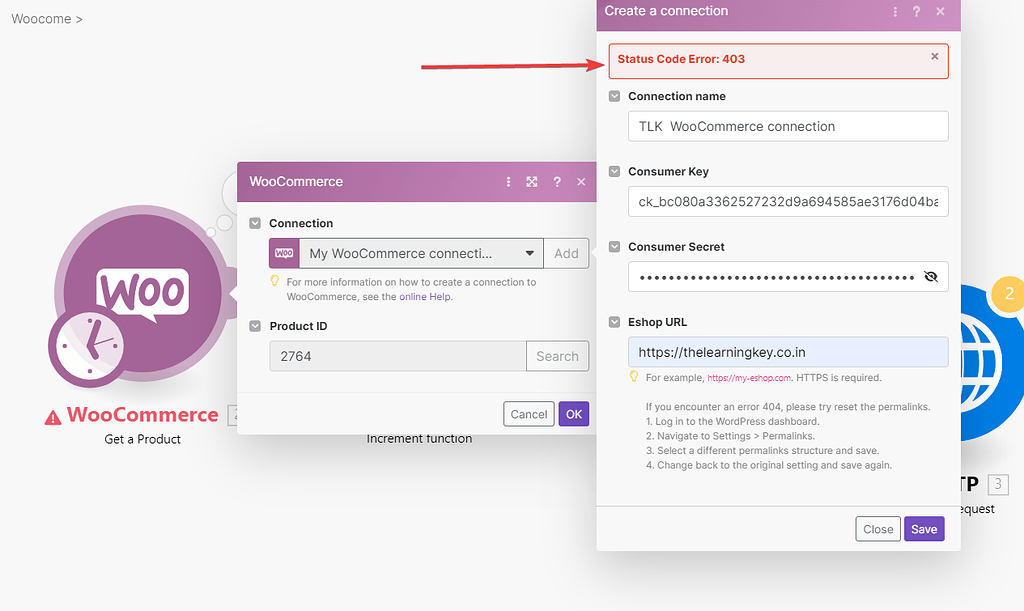Screen dimensions: 1024x611
Task: Click the lightbulb hint icon under Eshop URL
Action: coord(633,377)
